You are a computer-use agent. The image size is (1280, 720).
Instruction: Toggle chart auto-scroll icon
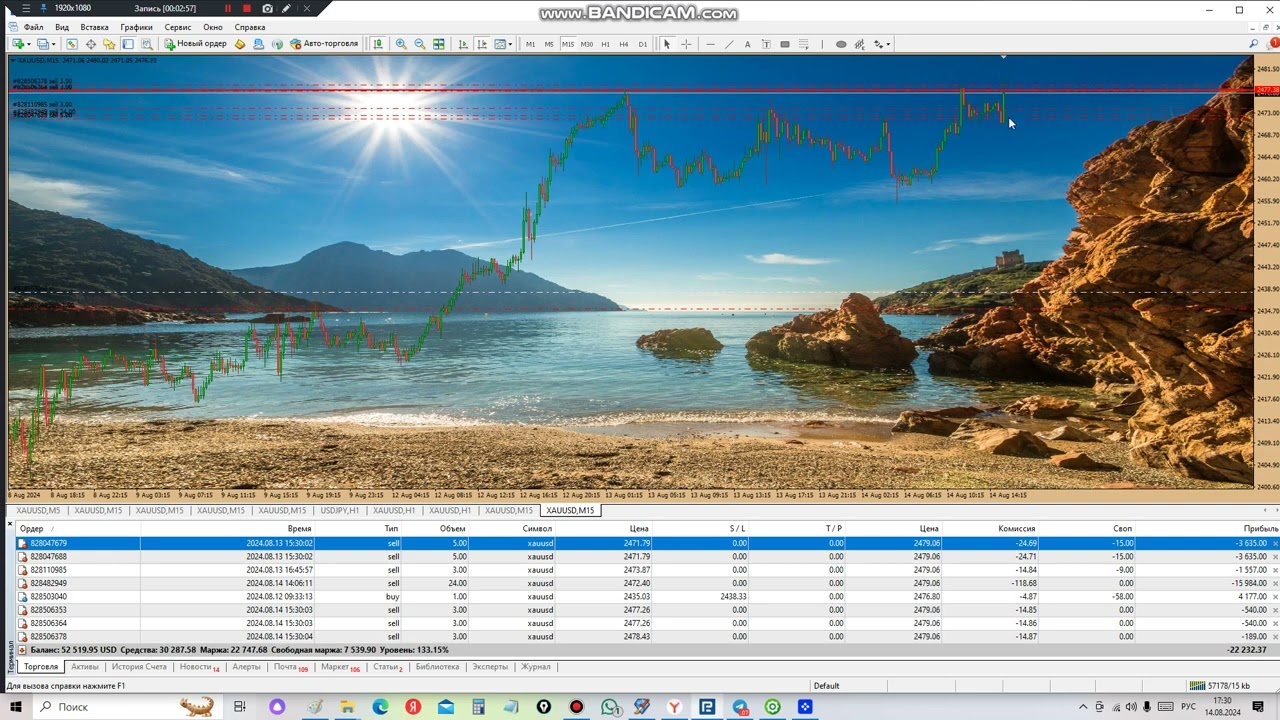point(462,44)
